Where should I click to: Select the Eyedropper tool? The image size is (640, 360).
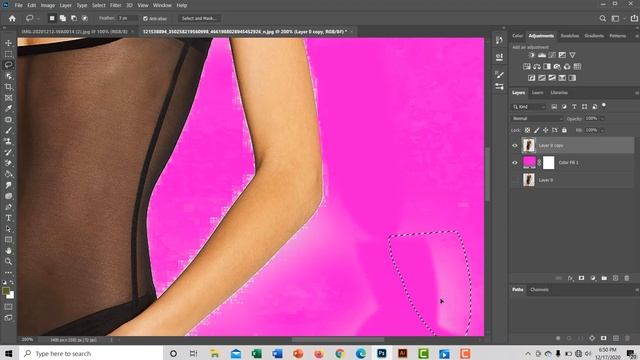coord(8,109)
